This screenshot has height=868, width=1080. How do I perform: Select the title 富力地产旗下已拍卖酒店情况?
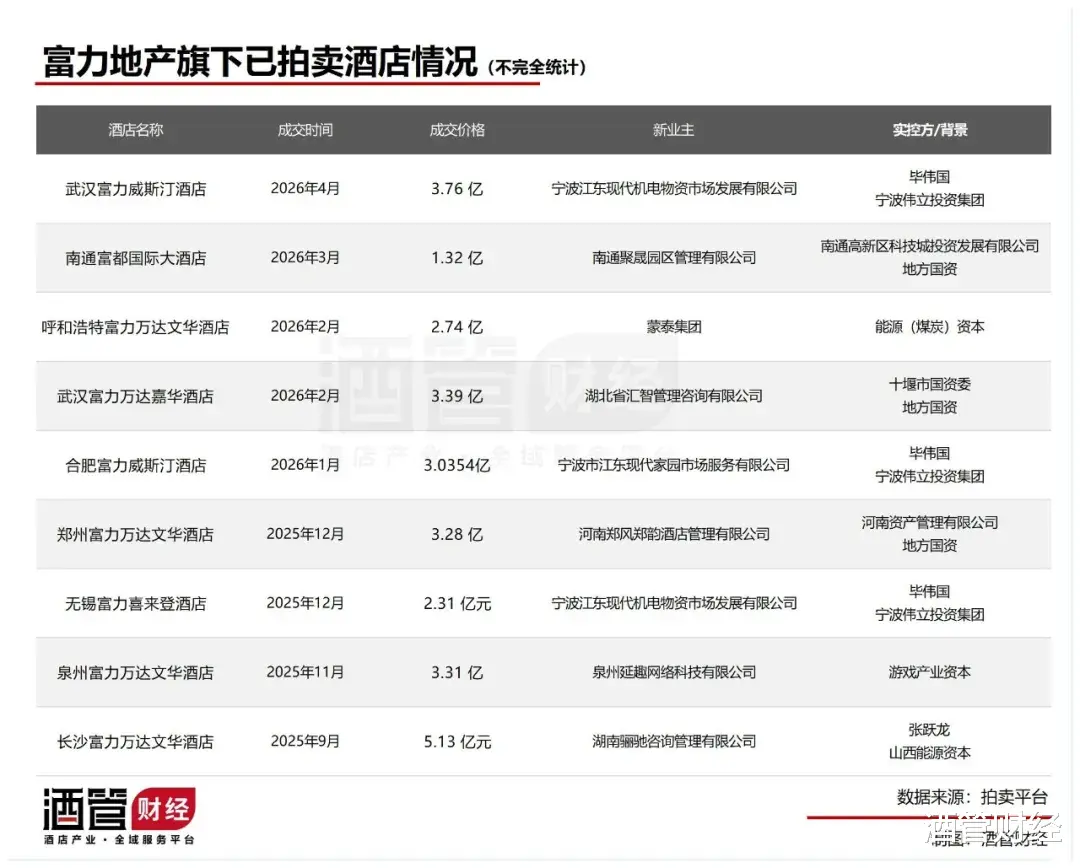pos(260,62)
